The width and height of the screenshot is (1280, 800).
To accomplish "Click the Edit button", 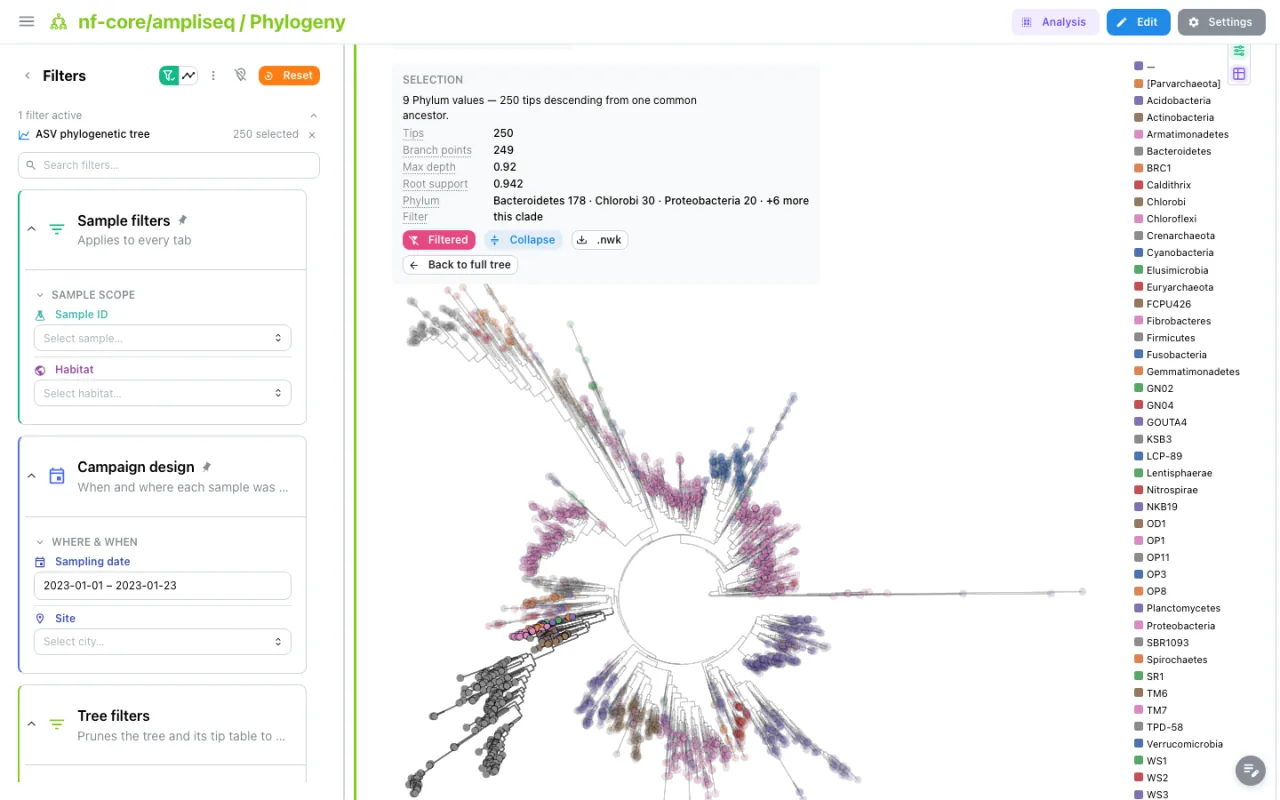I will [1138, 22].
